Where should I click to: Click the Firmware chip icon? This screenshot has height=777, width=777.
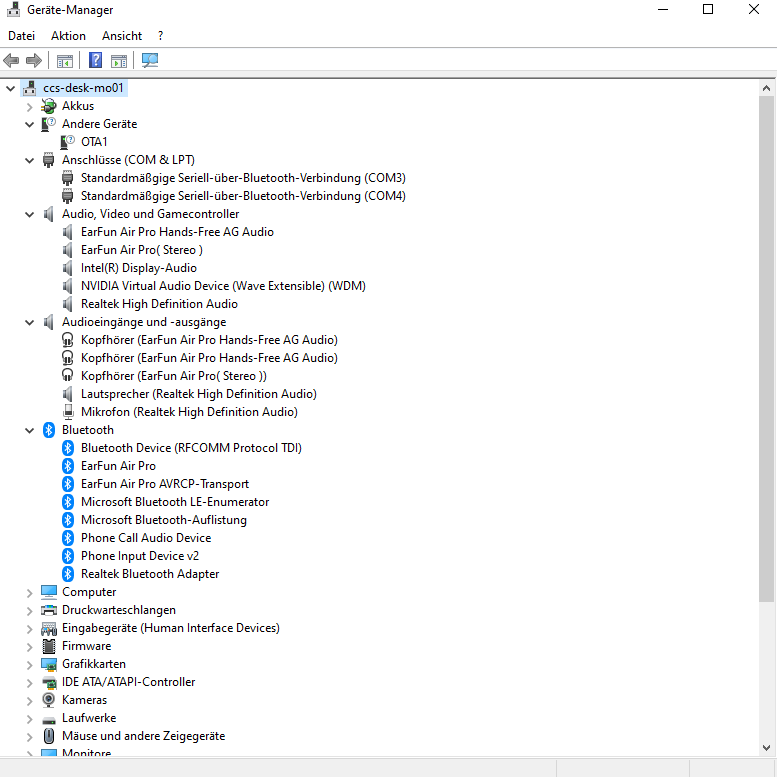(x=49, y=646)
